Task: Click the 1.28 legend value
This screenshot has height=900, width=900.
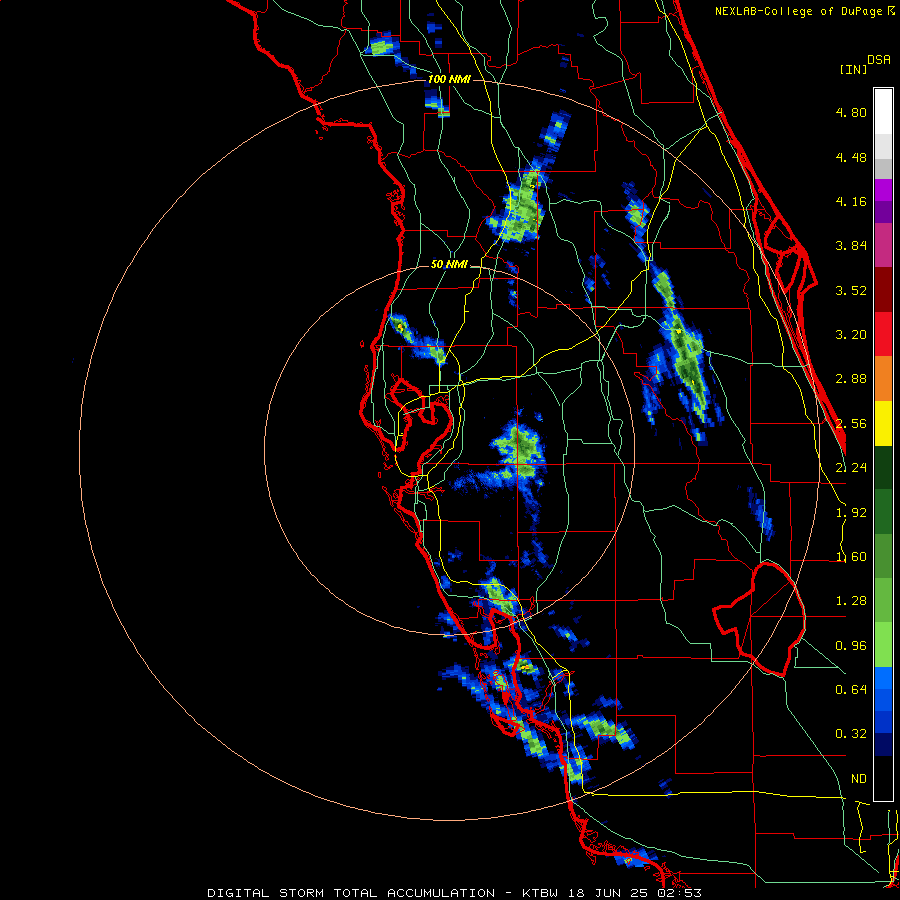Action: click(x=851, y=601)
